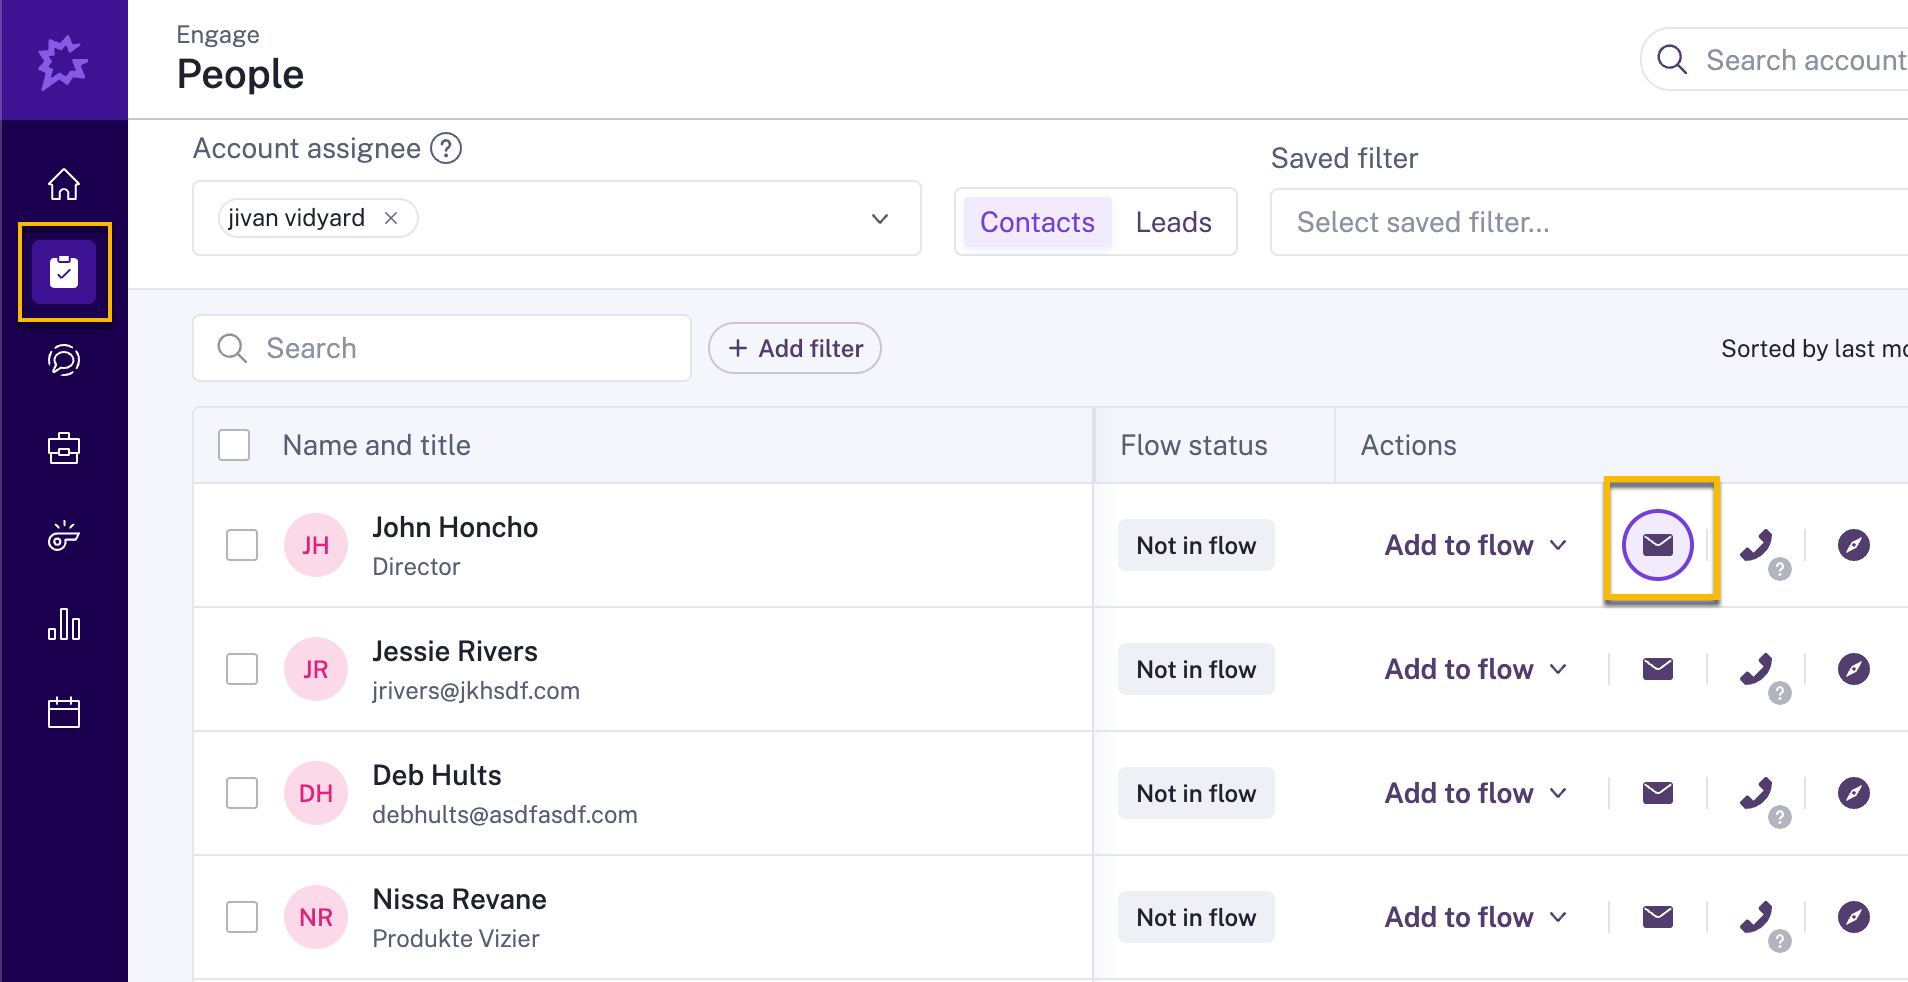Open Deb Hults' contact name
1908x982 pixels.
437,775
